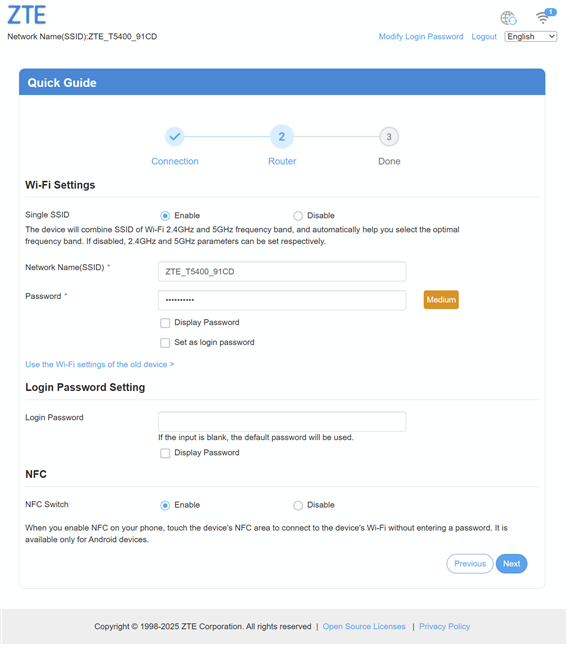Viewport: 570px width, 648px height.
Task: Open the globe network status icon
Action: click(508, 18)
